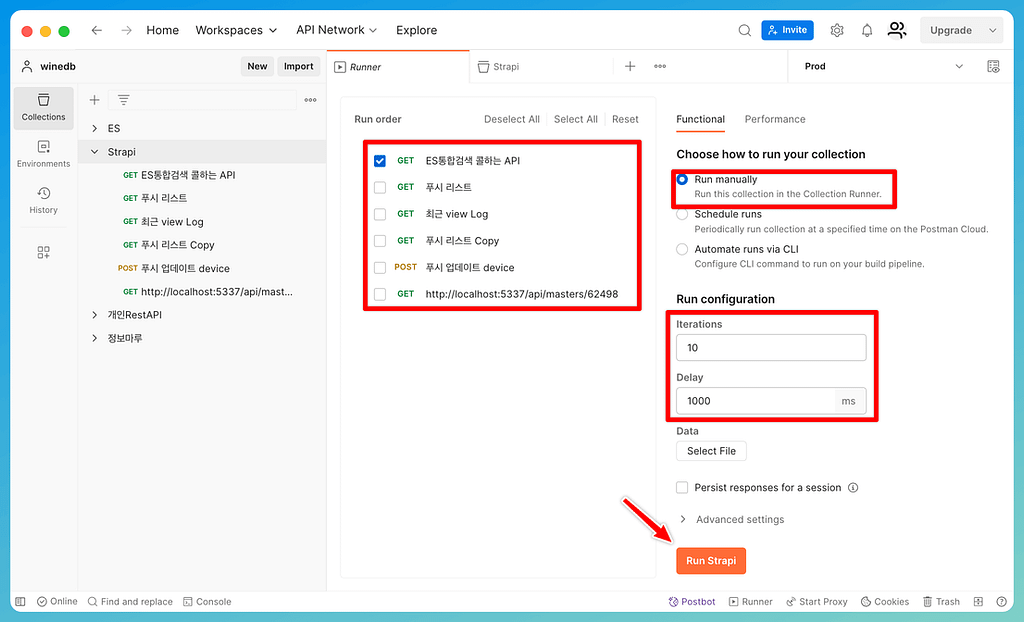
Task: Click the Run Strapi button
Action: [x=711, y=561]
